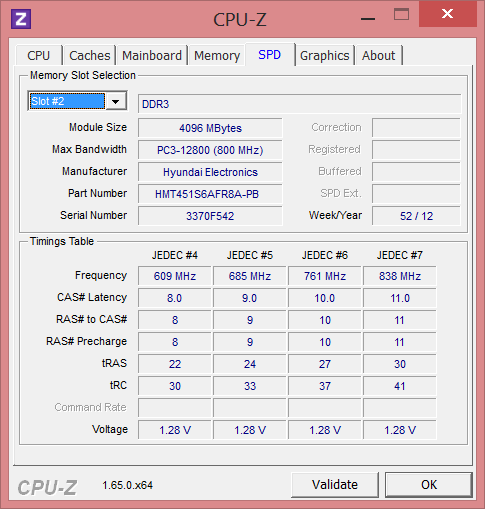485x509 pixels.
Task: Click the JEDEC #7 column header
Action: 400,255
